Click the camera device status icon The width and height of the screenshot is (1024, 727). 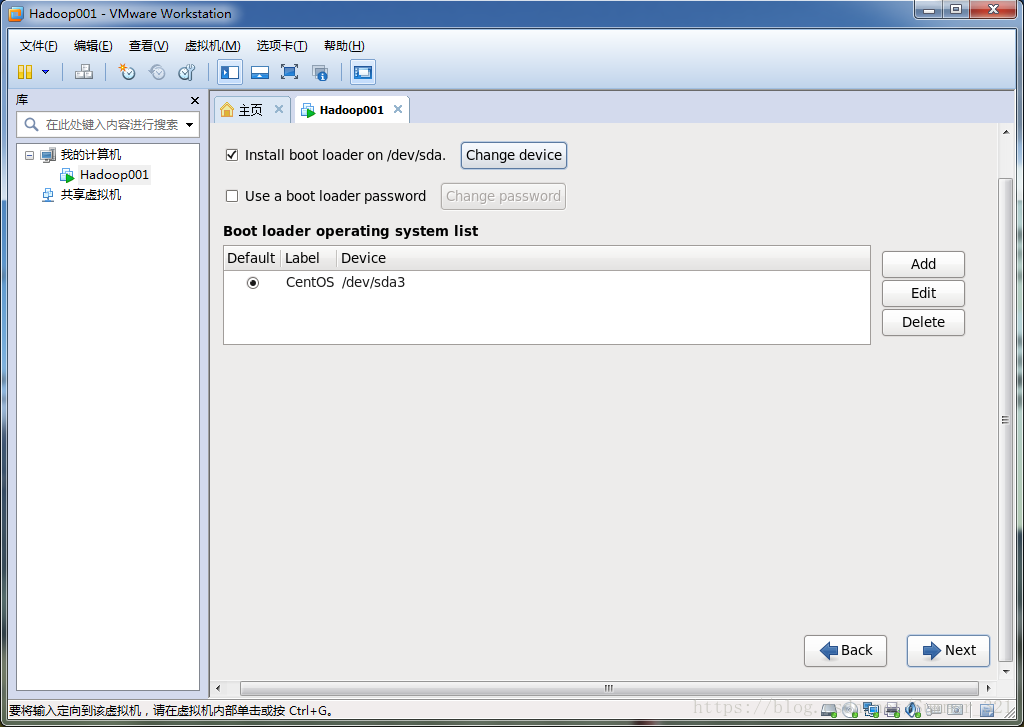pos(955,709)
